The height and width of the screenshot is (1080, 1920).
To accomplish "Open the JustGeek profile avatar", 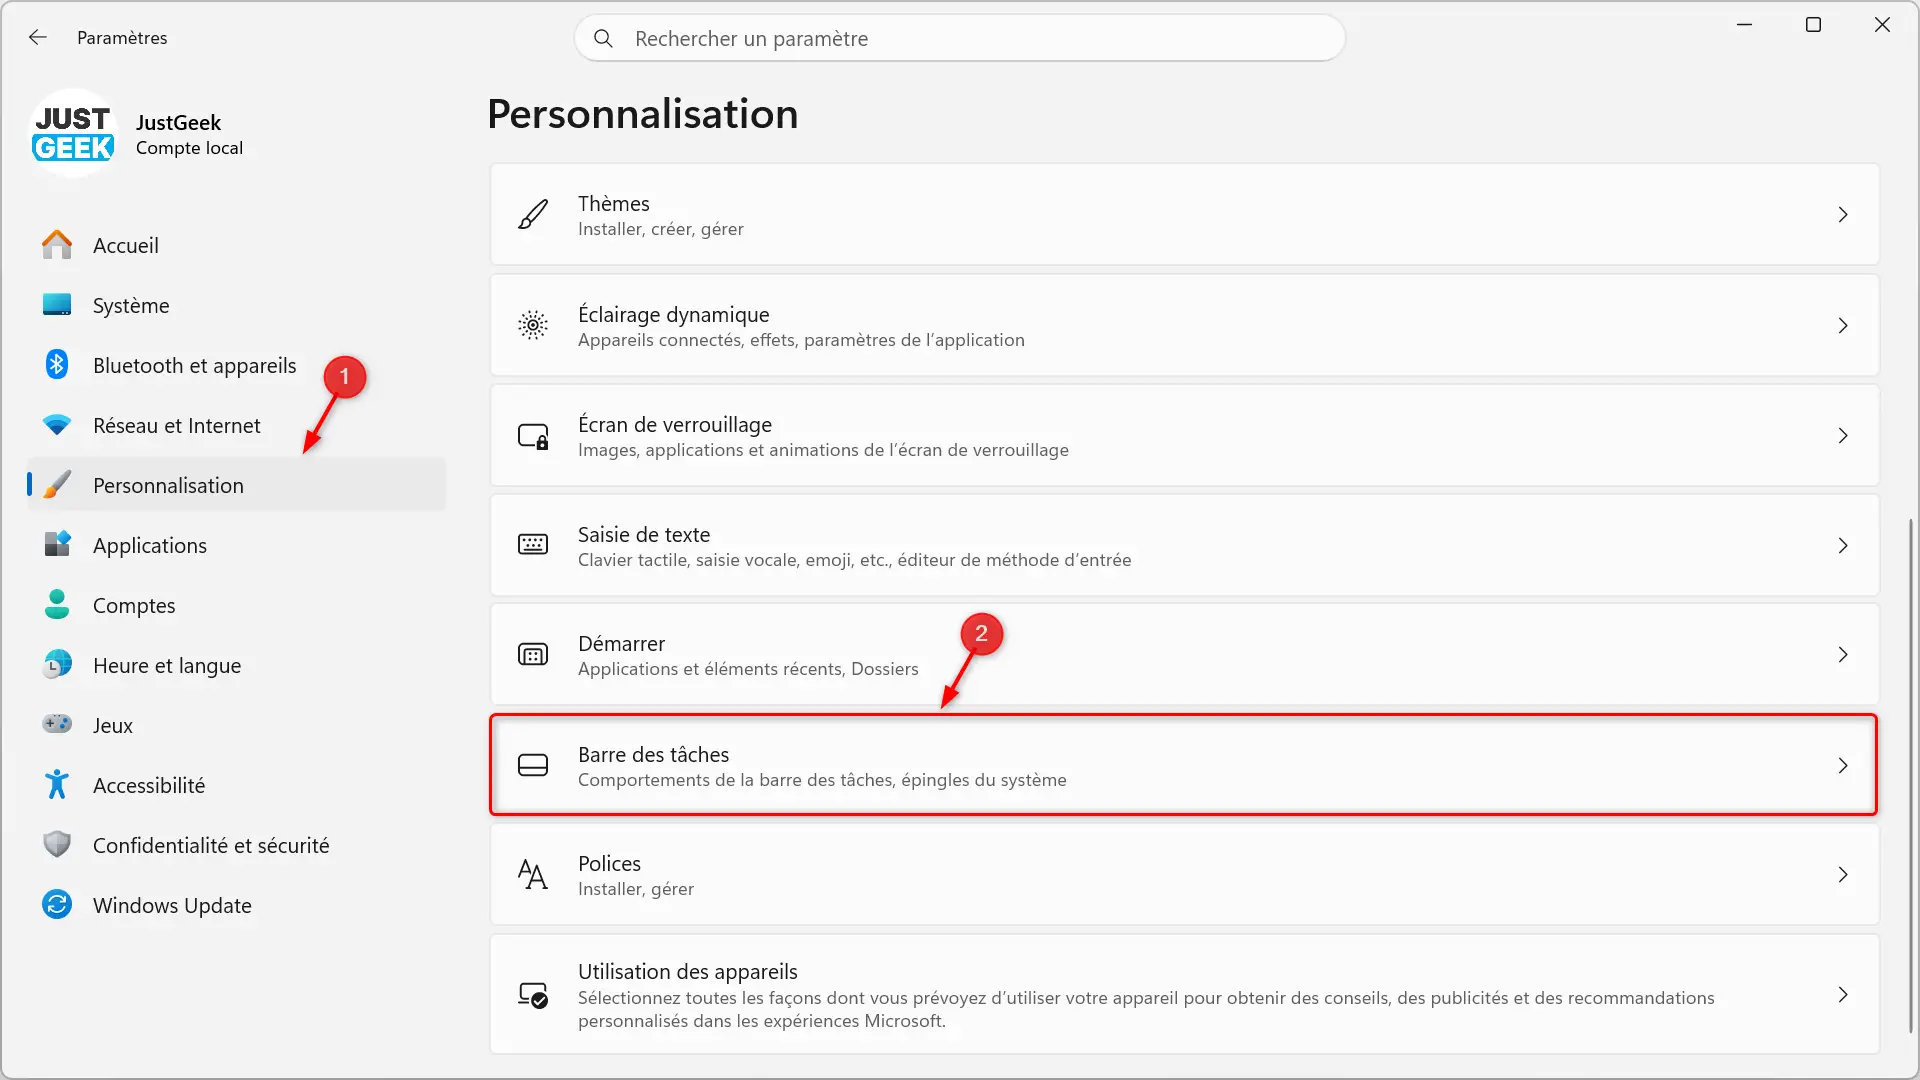I will (73, 134).
